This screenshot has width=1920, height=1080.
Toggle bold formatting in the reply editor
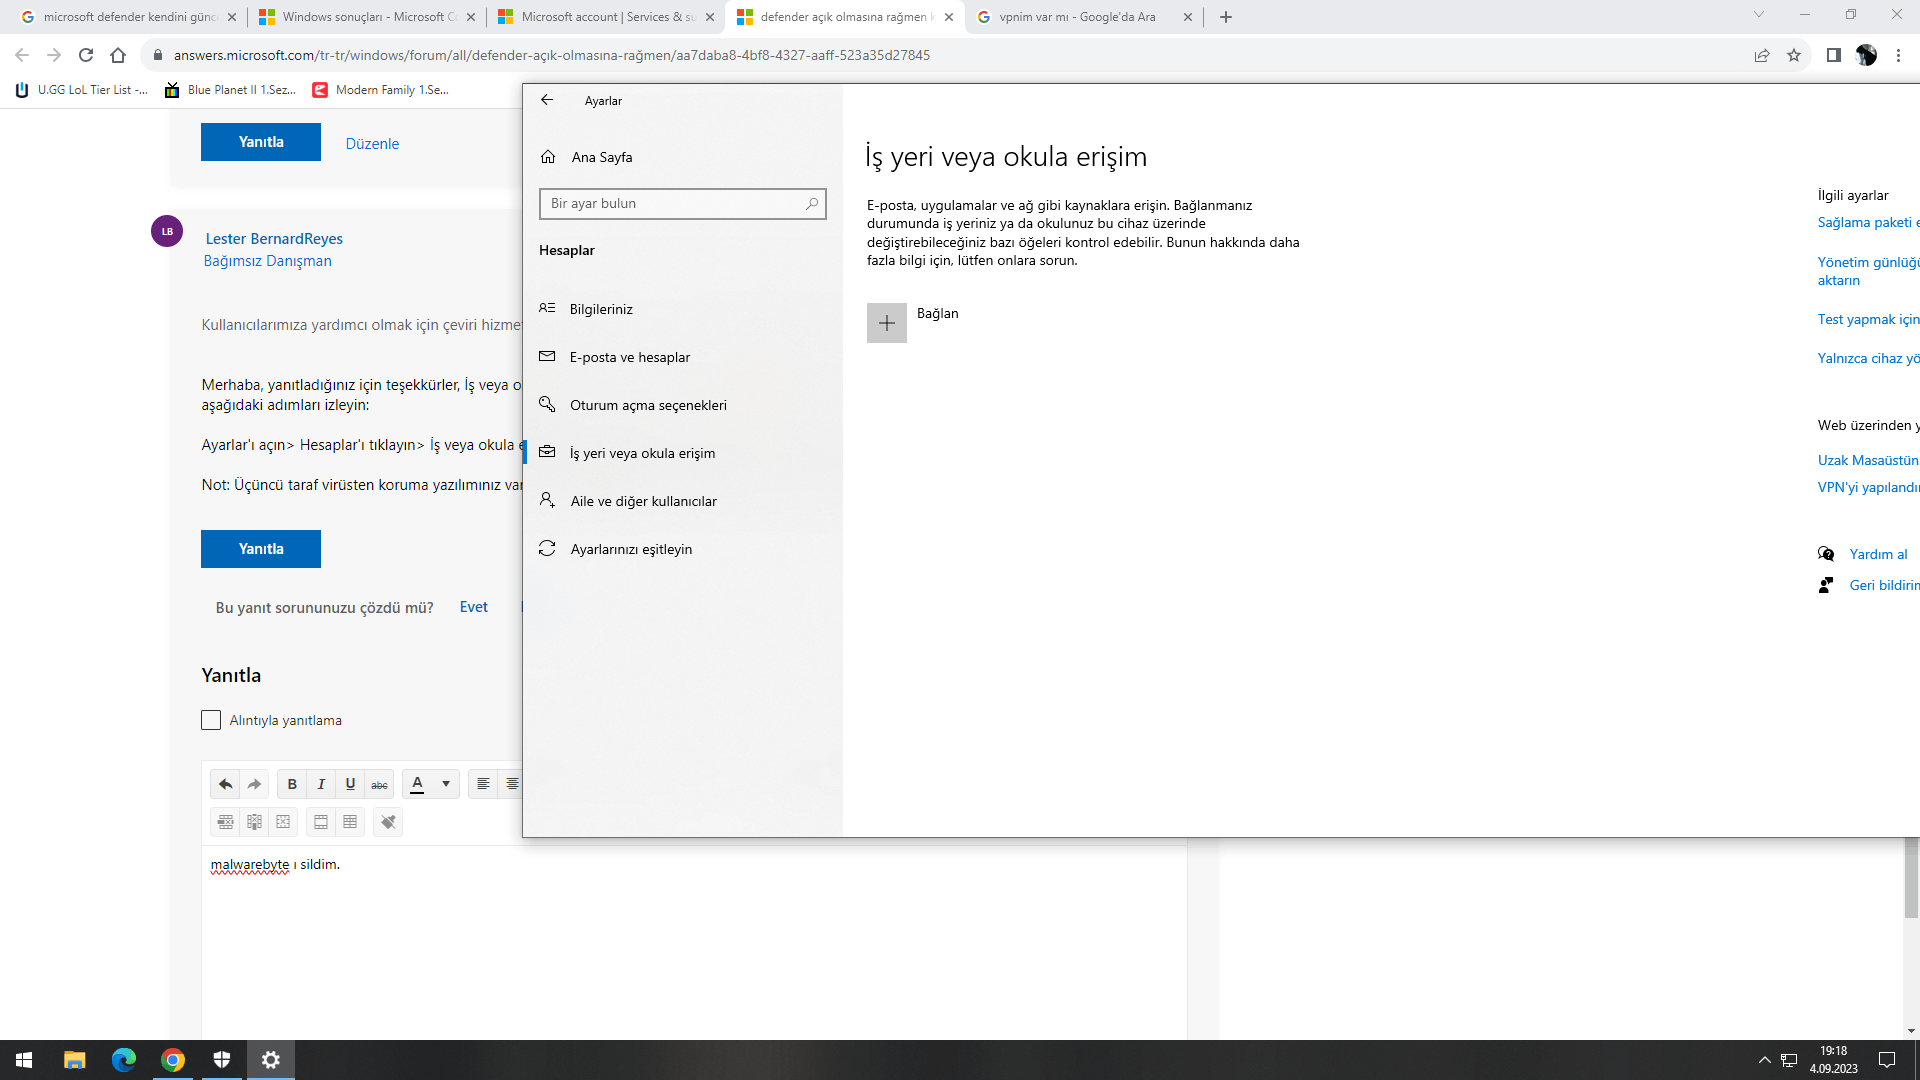292,784
